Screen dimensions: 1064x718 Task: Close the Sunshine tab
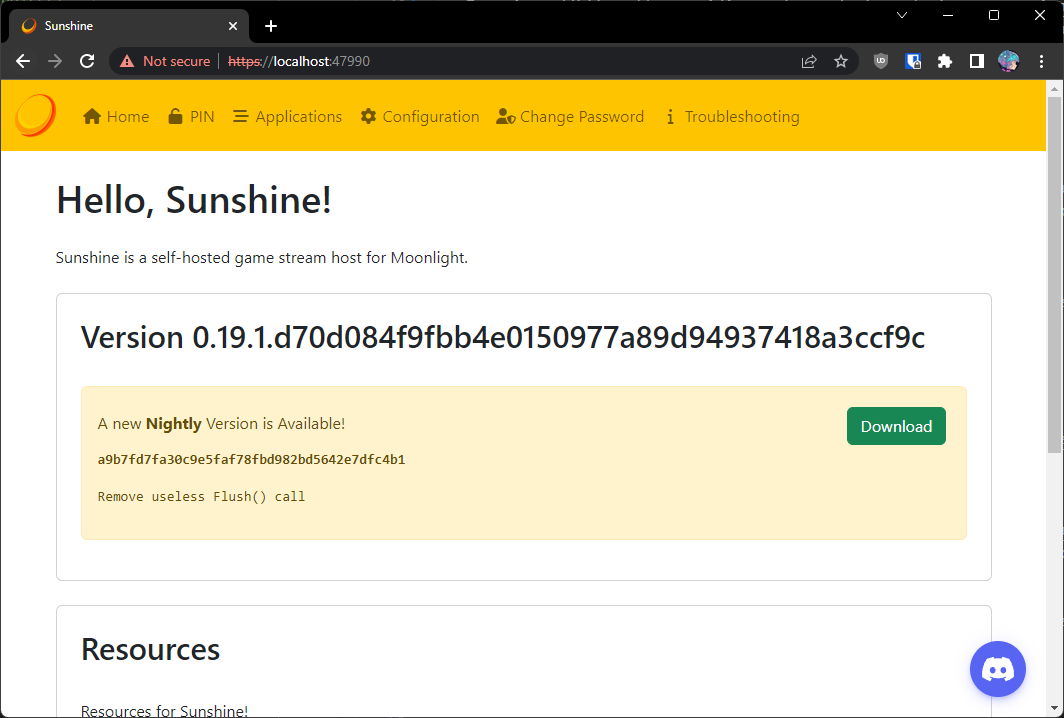pyautogui.click(x=233, y=26)
